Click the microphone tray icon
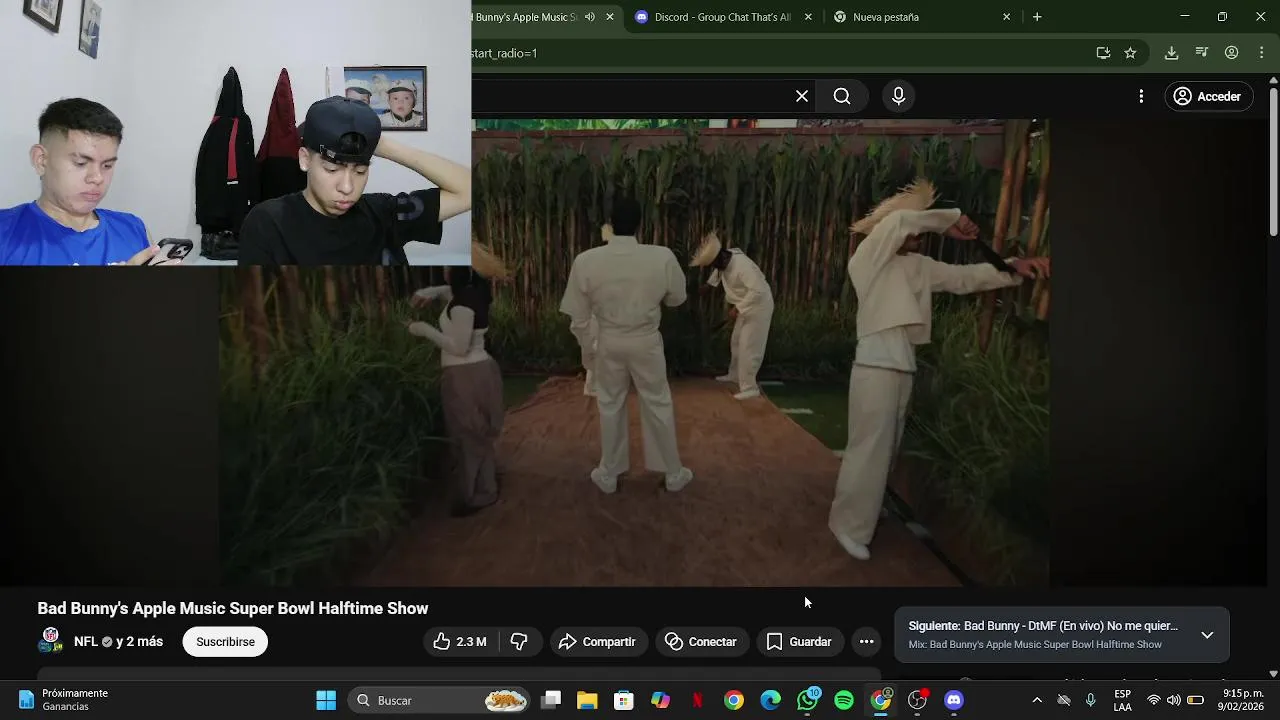The width and height of the screenshot is (1280, 720). pyautogui.click(x=1091, y=700)
